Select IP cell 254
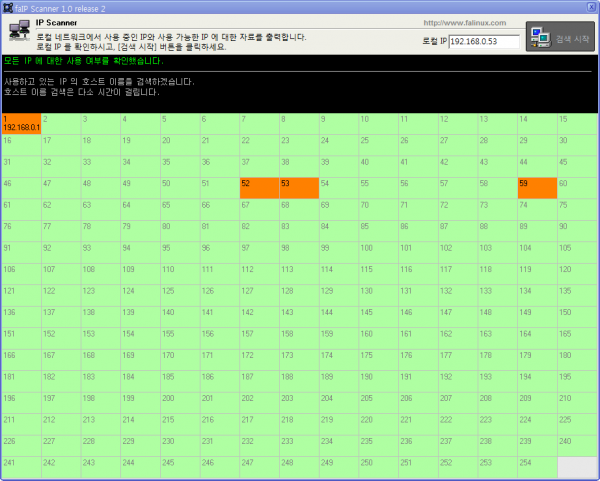Viewport: 600px width, 481px height. [537, 467]
